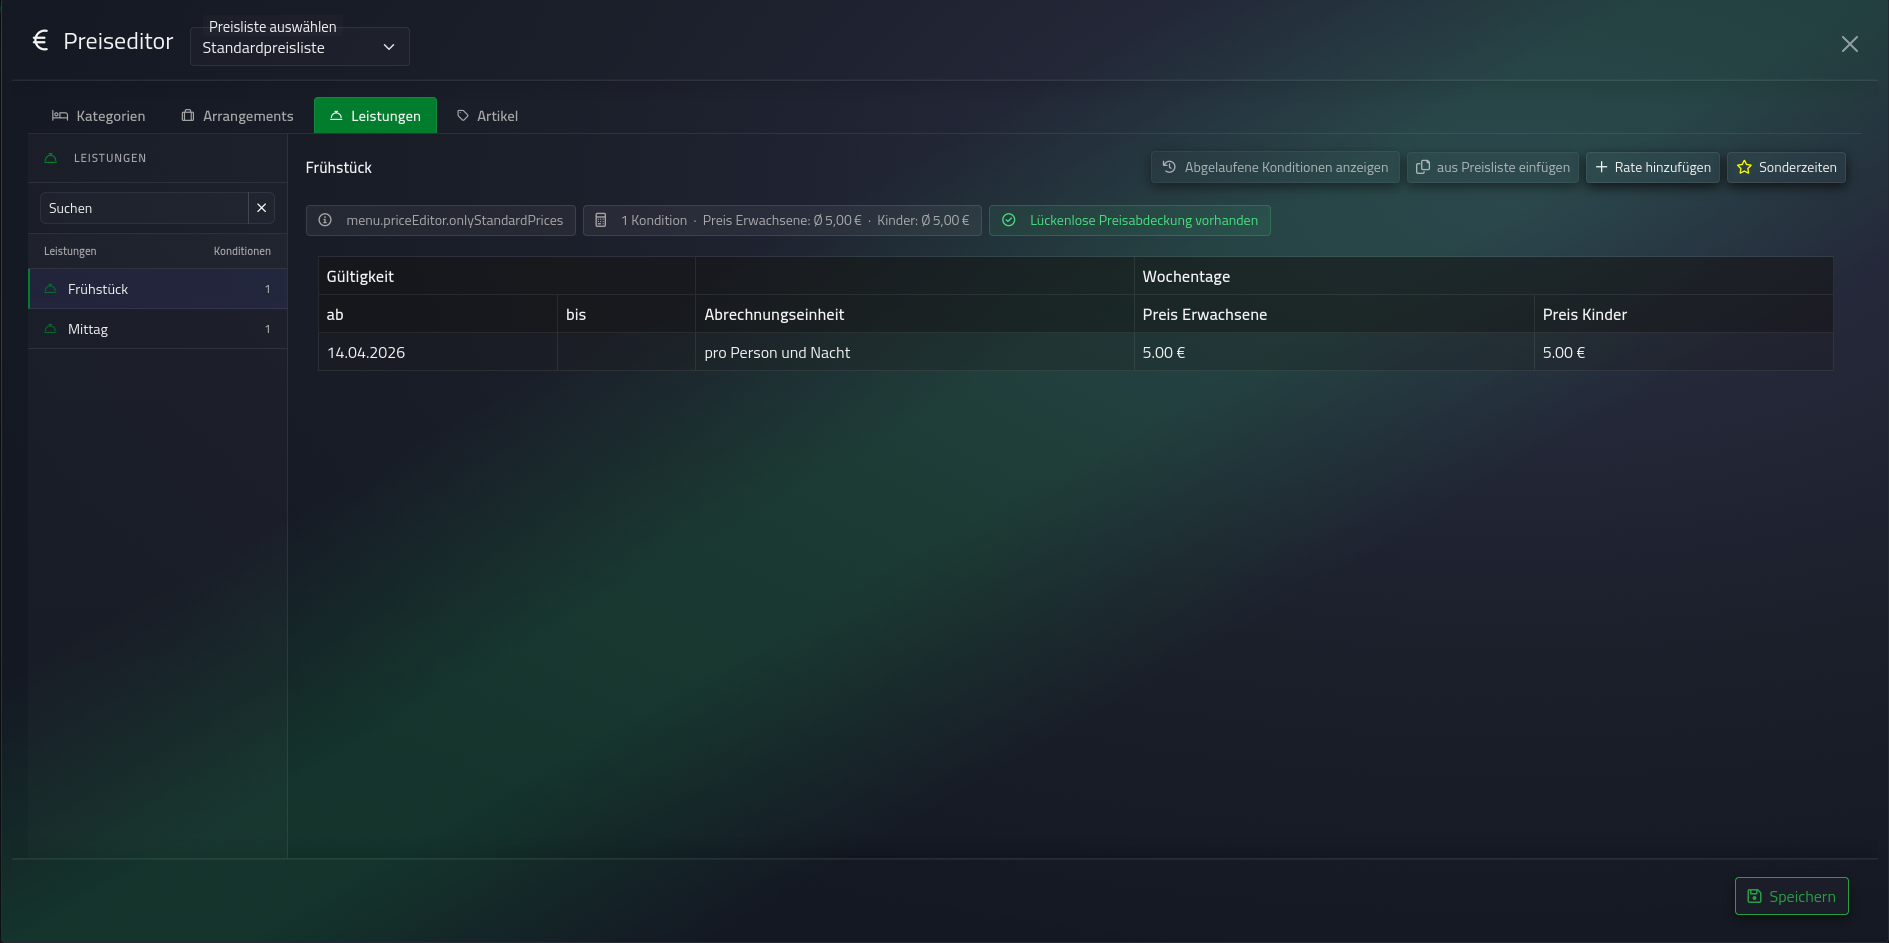
Task: Click the 14.04.2026 start date cell
Action: click(x=438, y=352)
